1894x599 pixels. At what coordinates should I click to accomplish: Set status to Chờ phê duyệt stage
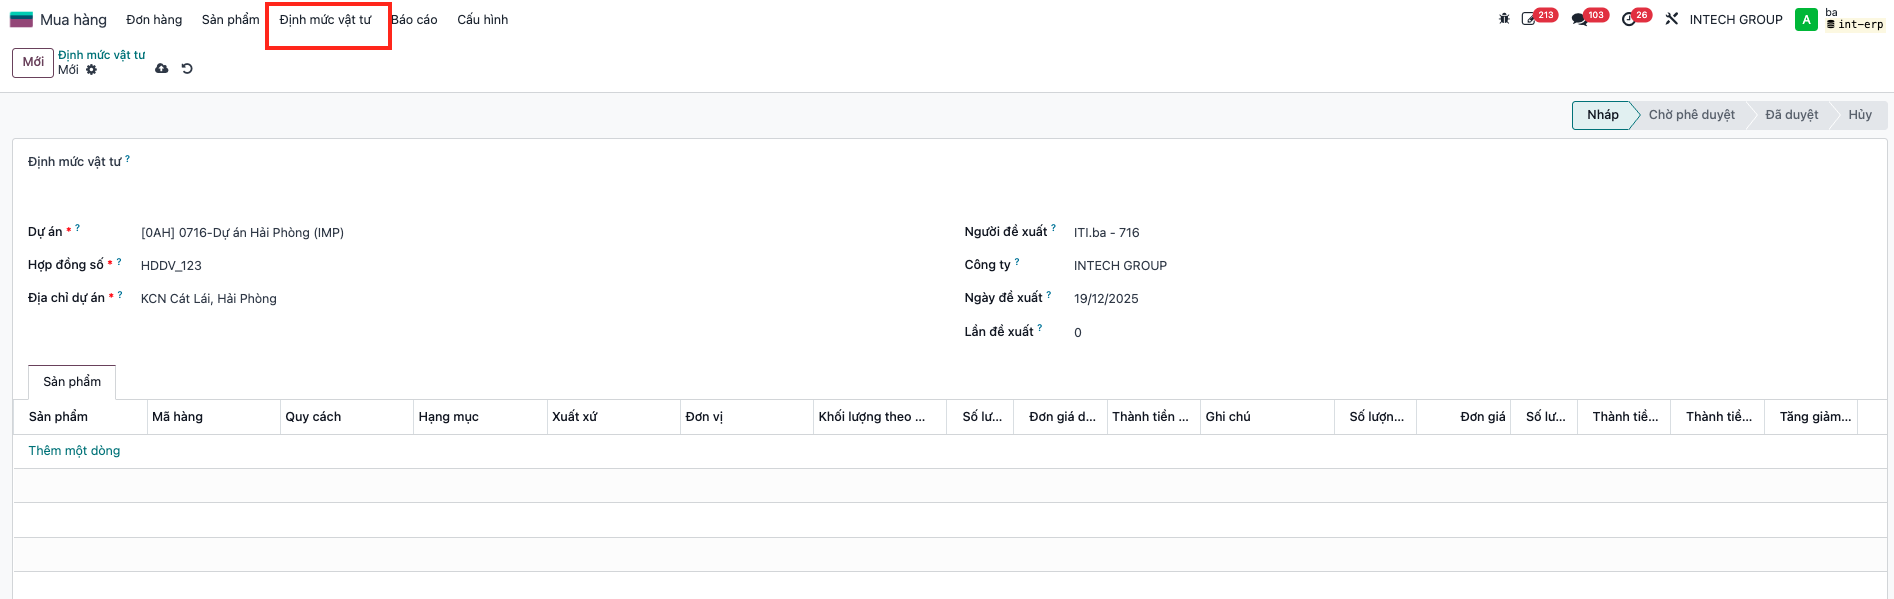1692,115
